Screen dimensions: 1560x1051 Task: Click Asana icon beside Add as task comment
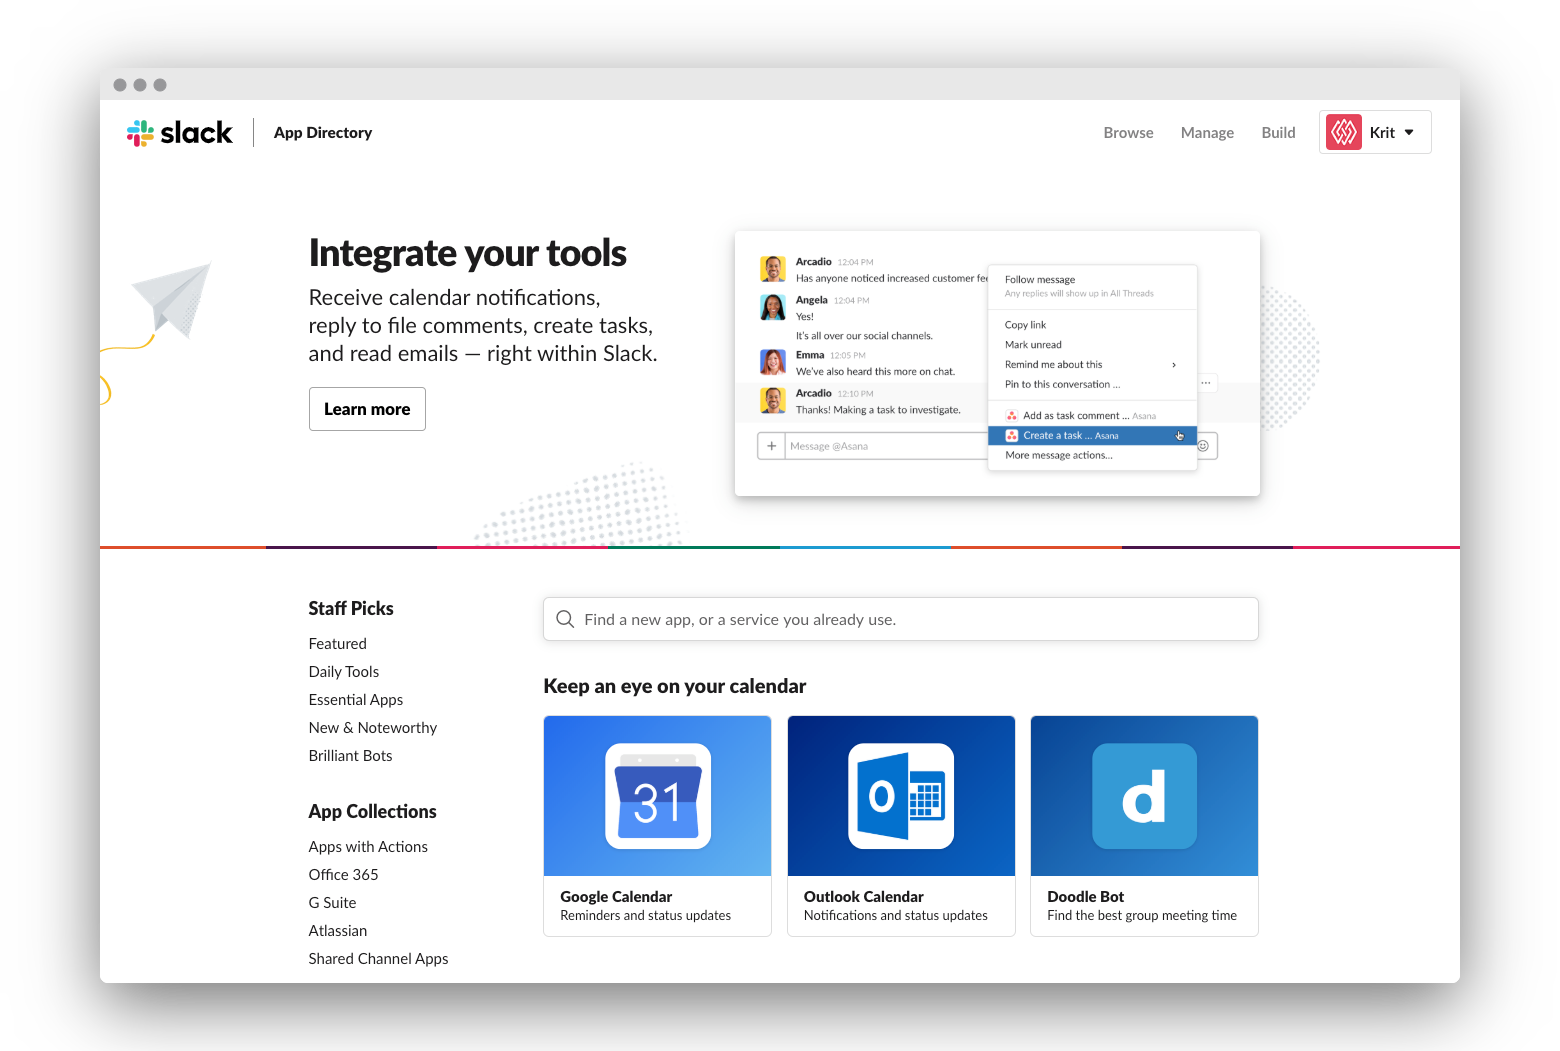(1012, 415)
